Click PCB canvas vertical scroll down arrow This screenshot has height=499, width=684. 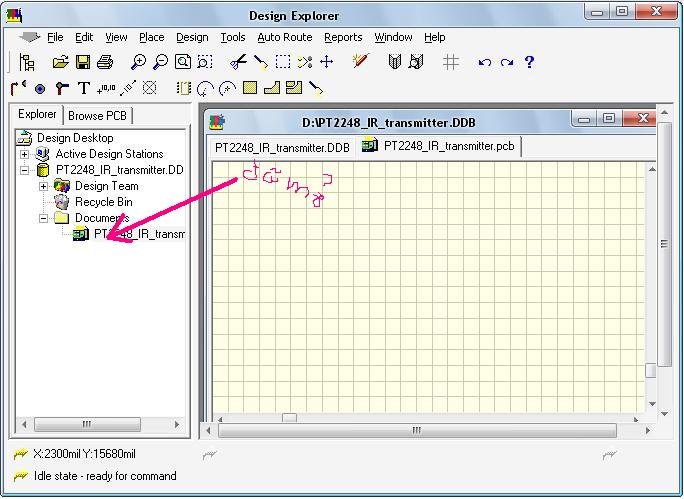[x=652, y=403]
